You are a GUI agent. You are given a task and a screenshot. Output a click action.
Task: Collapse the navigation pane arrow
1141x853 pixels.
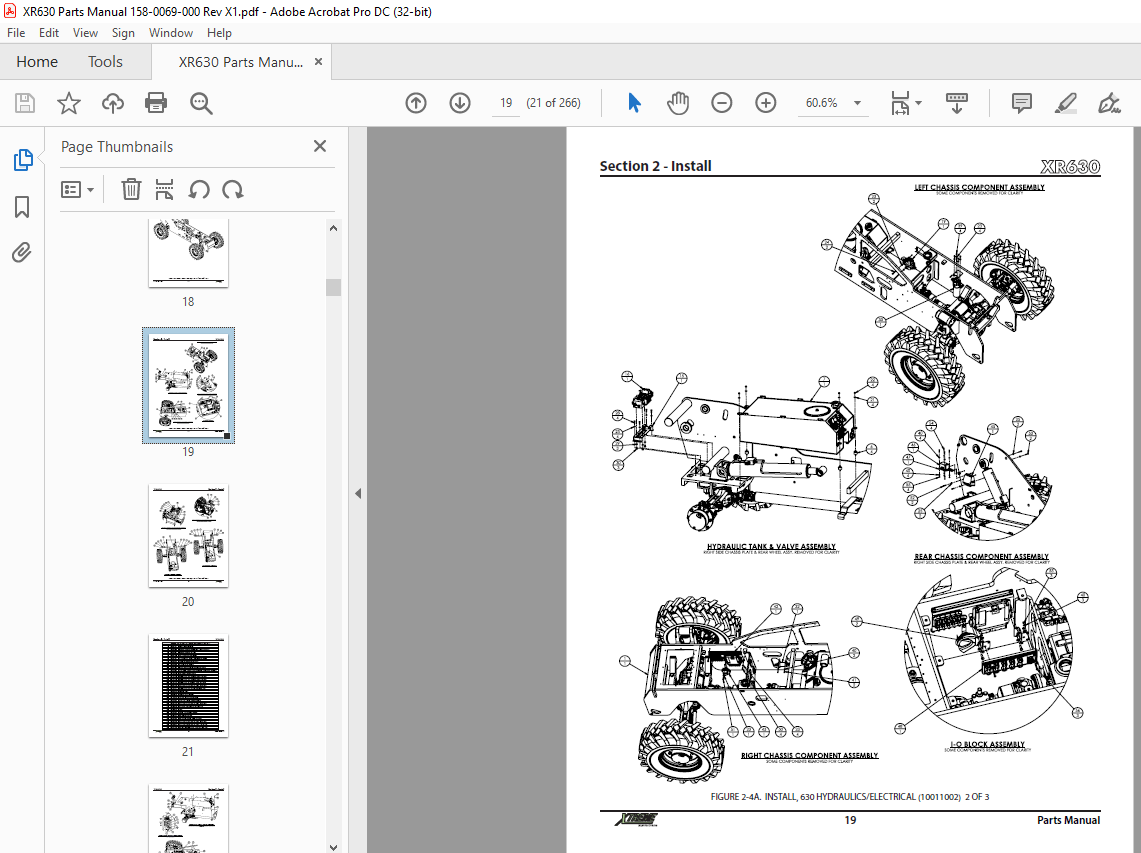point(358,493)
